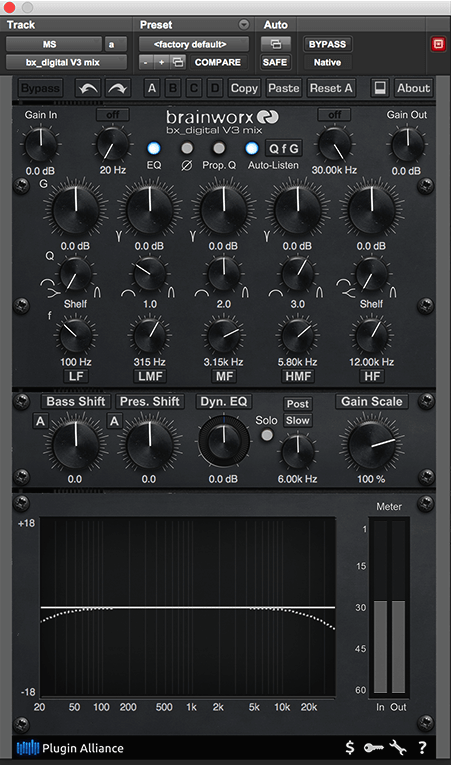Open the About button
451x765 pixels.
point(413,88)
